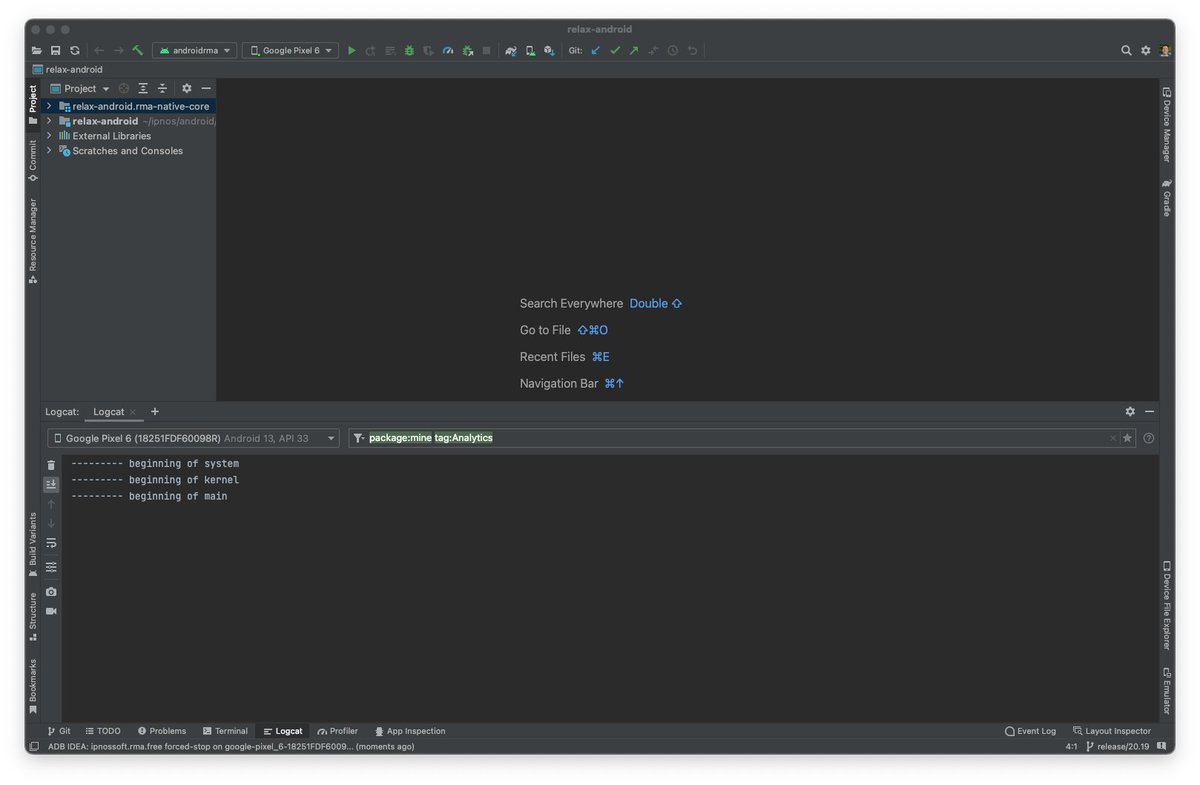Toggle Soft-Wrap in Logcat side toolbar
The height and width of the screenshot is (785, 1200).
[x=51, y=543]
